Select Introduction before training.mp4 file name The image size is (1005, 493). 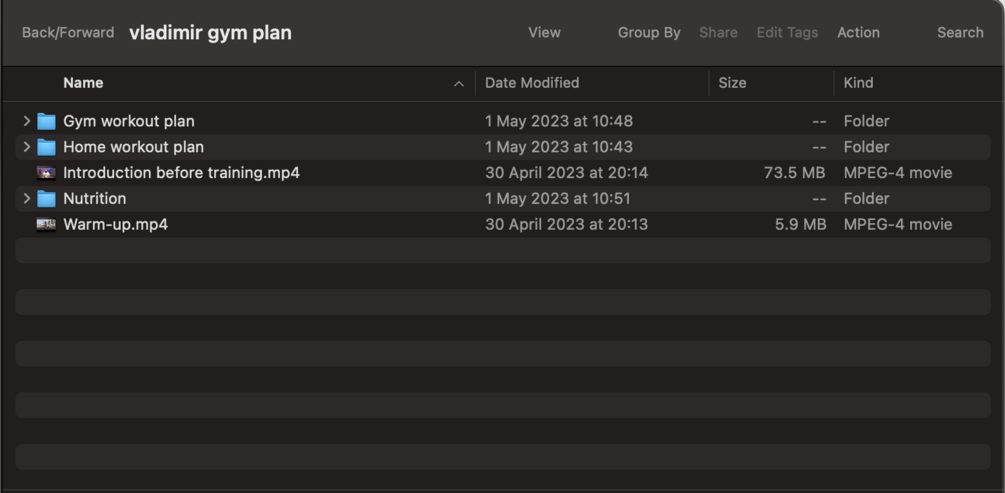(181, 173)
